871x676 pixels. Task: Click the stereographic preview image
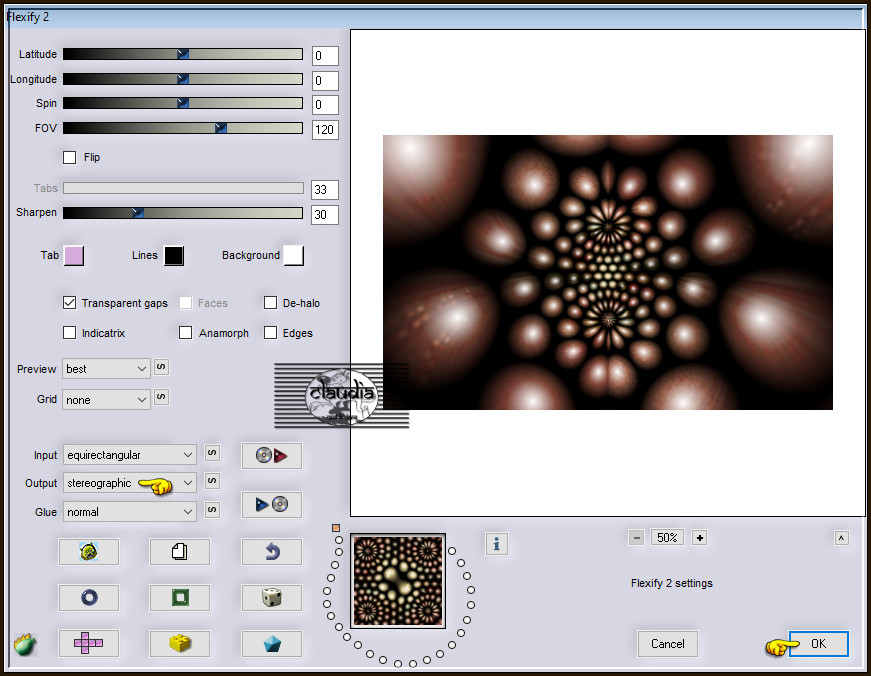pyautogui.click(x=608, y=272)
